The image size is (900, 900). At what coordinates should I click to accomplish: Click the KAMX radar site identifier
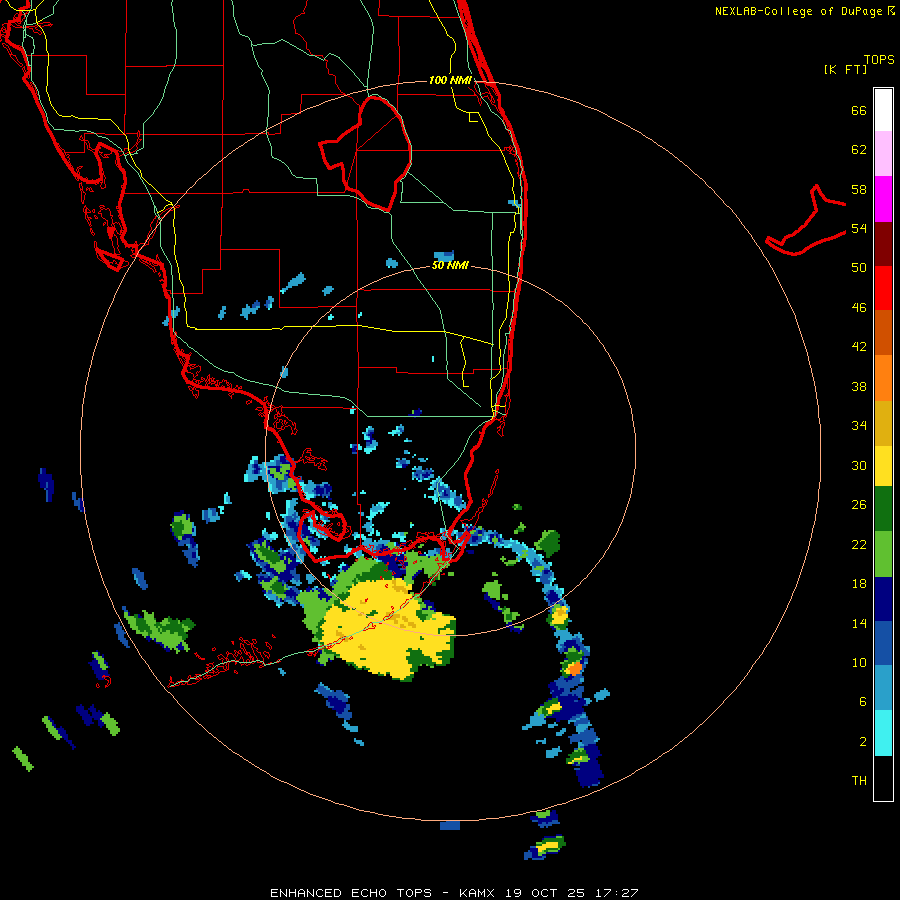pyautogui.click(x=476, y=893)
